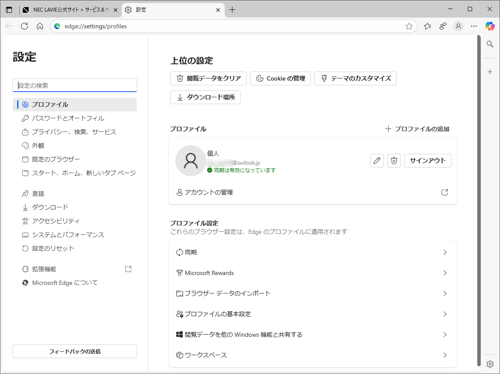500x374 pixels.
Task: Open ダウンロード in settings sidebar
Action: (75, 207)
